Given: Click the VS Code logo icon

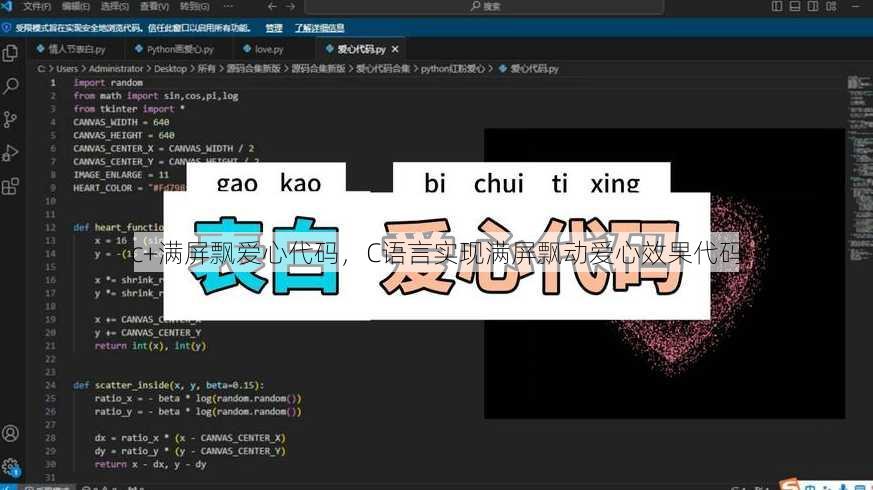Looking at the screenshot, I should pyautogui.click(x=7, y=6).
